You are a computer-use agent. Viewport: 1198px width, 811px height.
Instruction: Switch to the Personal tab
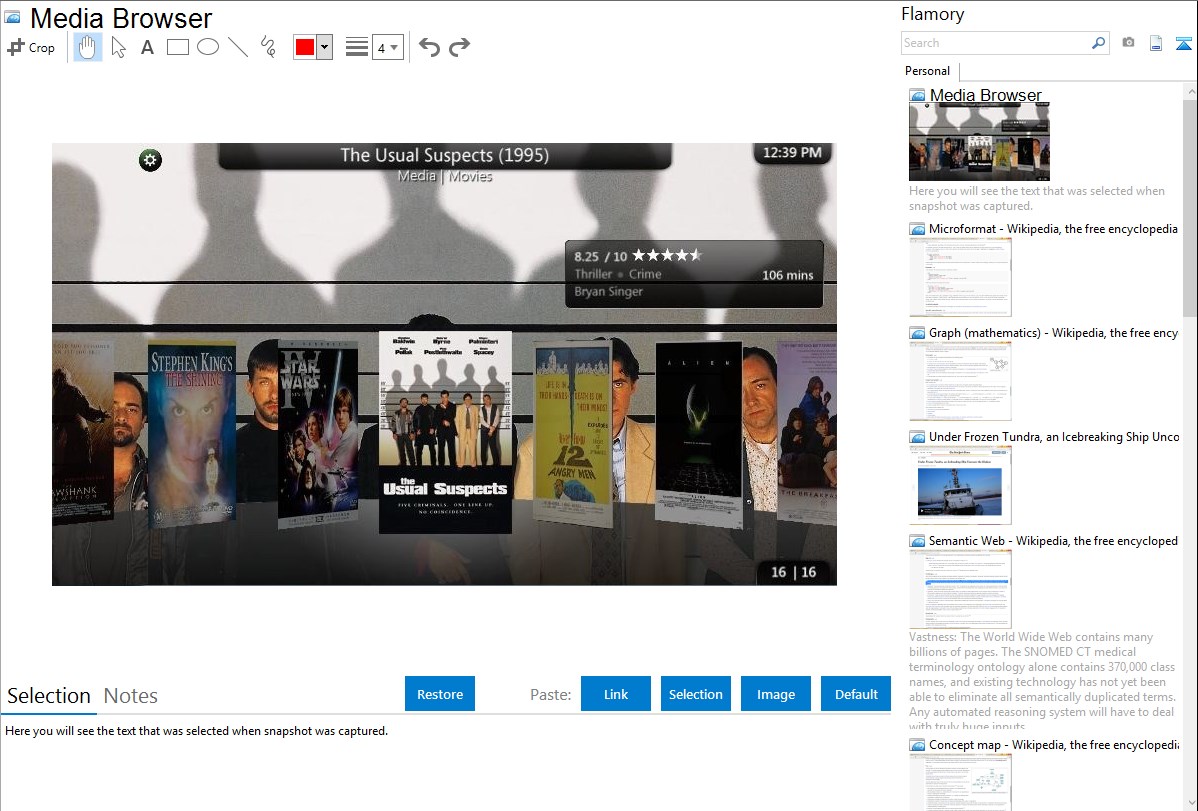tap(927, 71)
